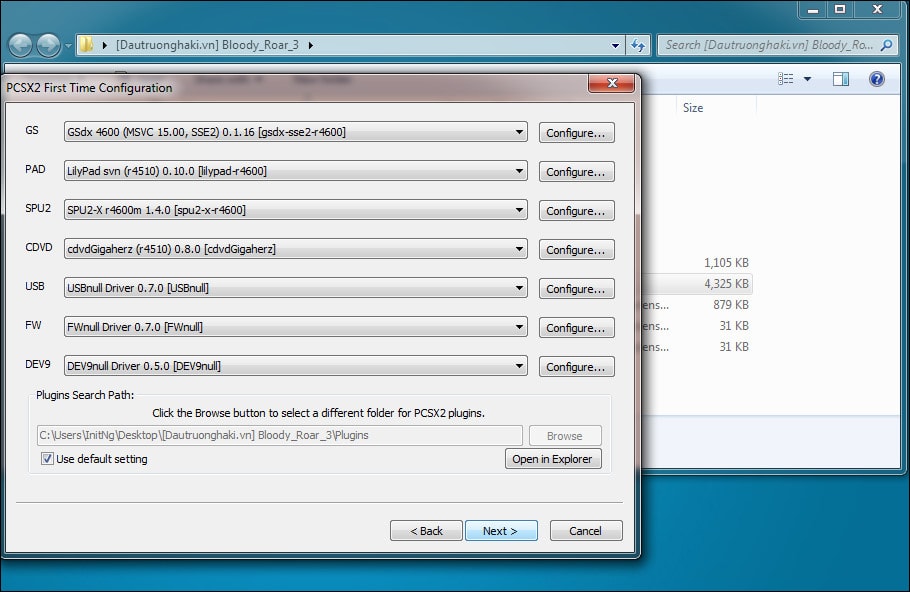Minimize the Explorer window
910x592 pixels.
click(812, 10)
